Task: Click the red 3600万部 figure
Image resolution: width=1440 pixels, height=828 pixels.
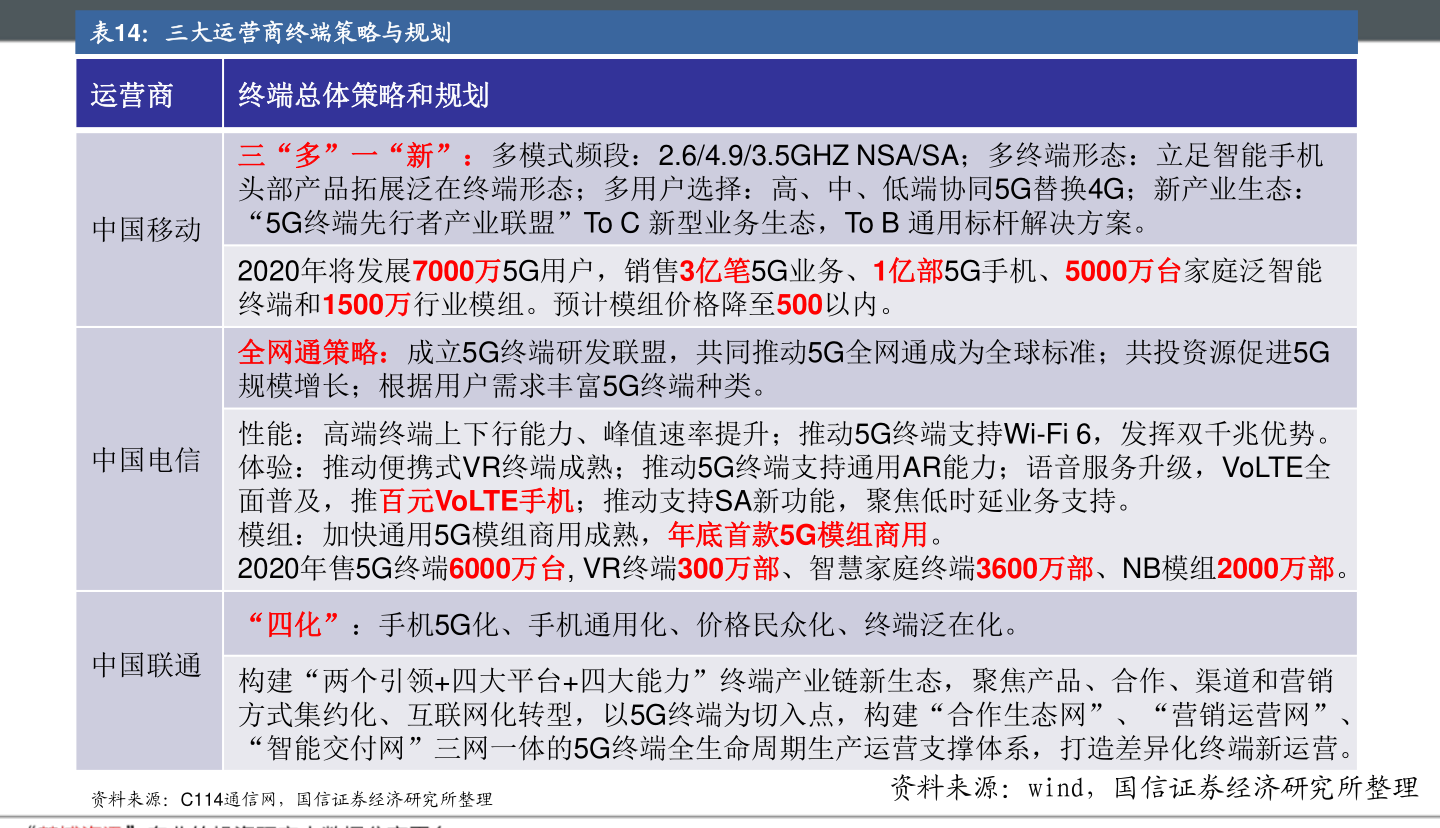Action: tap(1034, 569)
